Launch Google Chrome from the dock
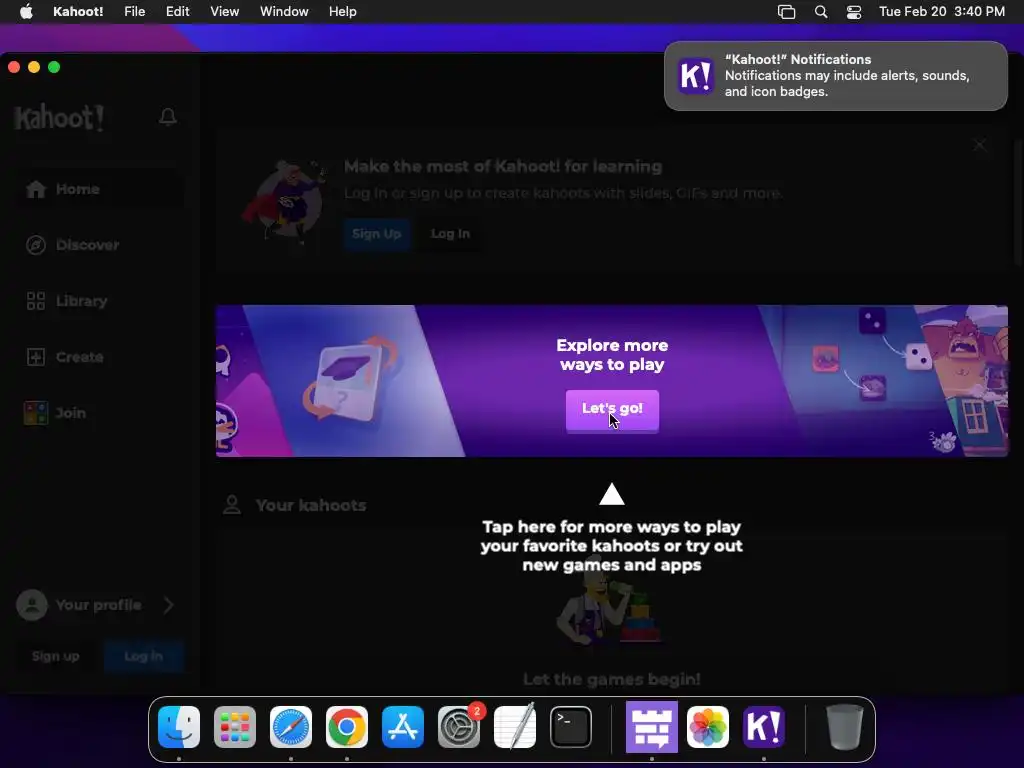 pos(347,727)
